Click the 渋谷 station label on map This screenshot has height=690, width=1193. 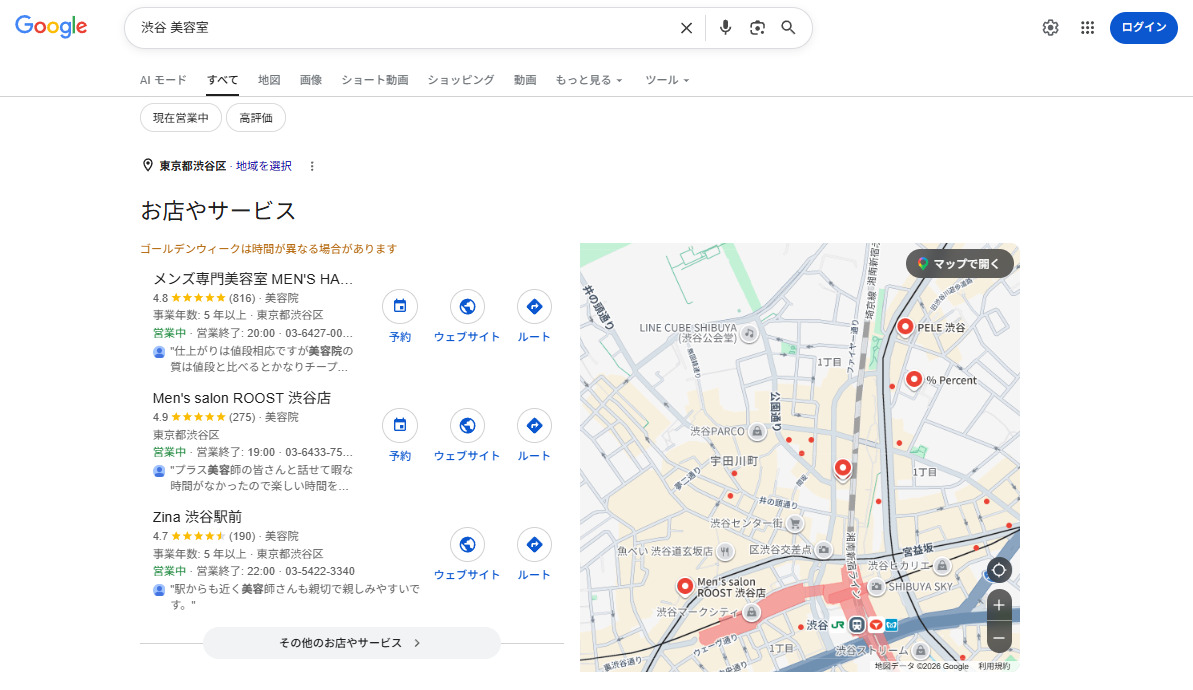(816, 625)
